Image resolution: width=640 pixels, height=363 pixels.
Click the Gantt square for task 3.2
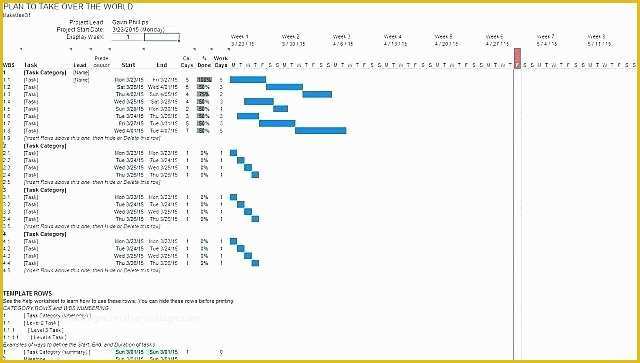(241, 205)
